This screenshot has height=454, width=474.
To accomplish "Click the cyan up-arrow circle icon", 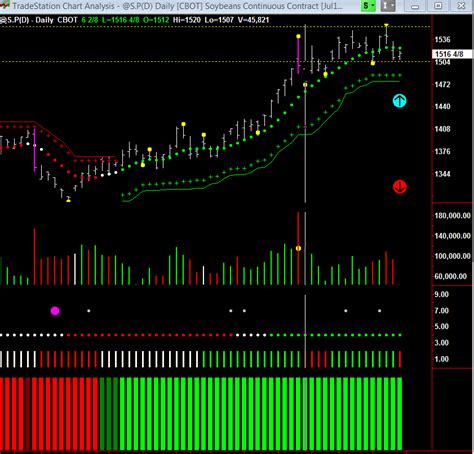I will [399, 101].
